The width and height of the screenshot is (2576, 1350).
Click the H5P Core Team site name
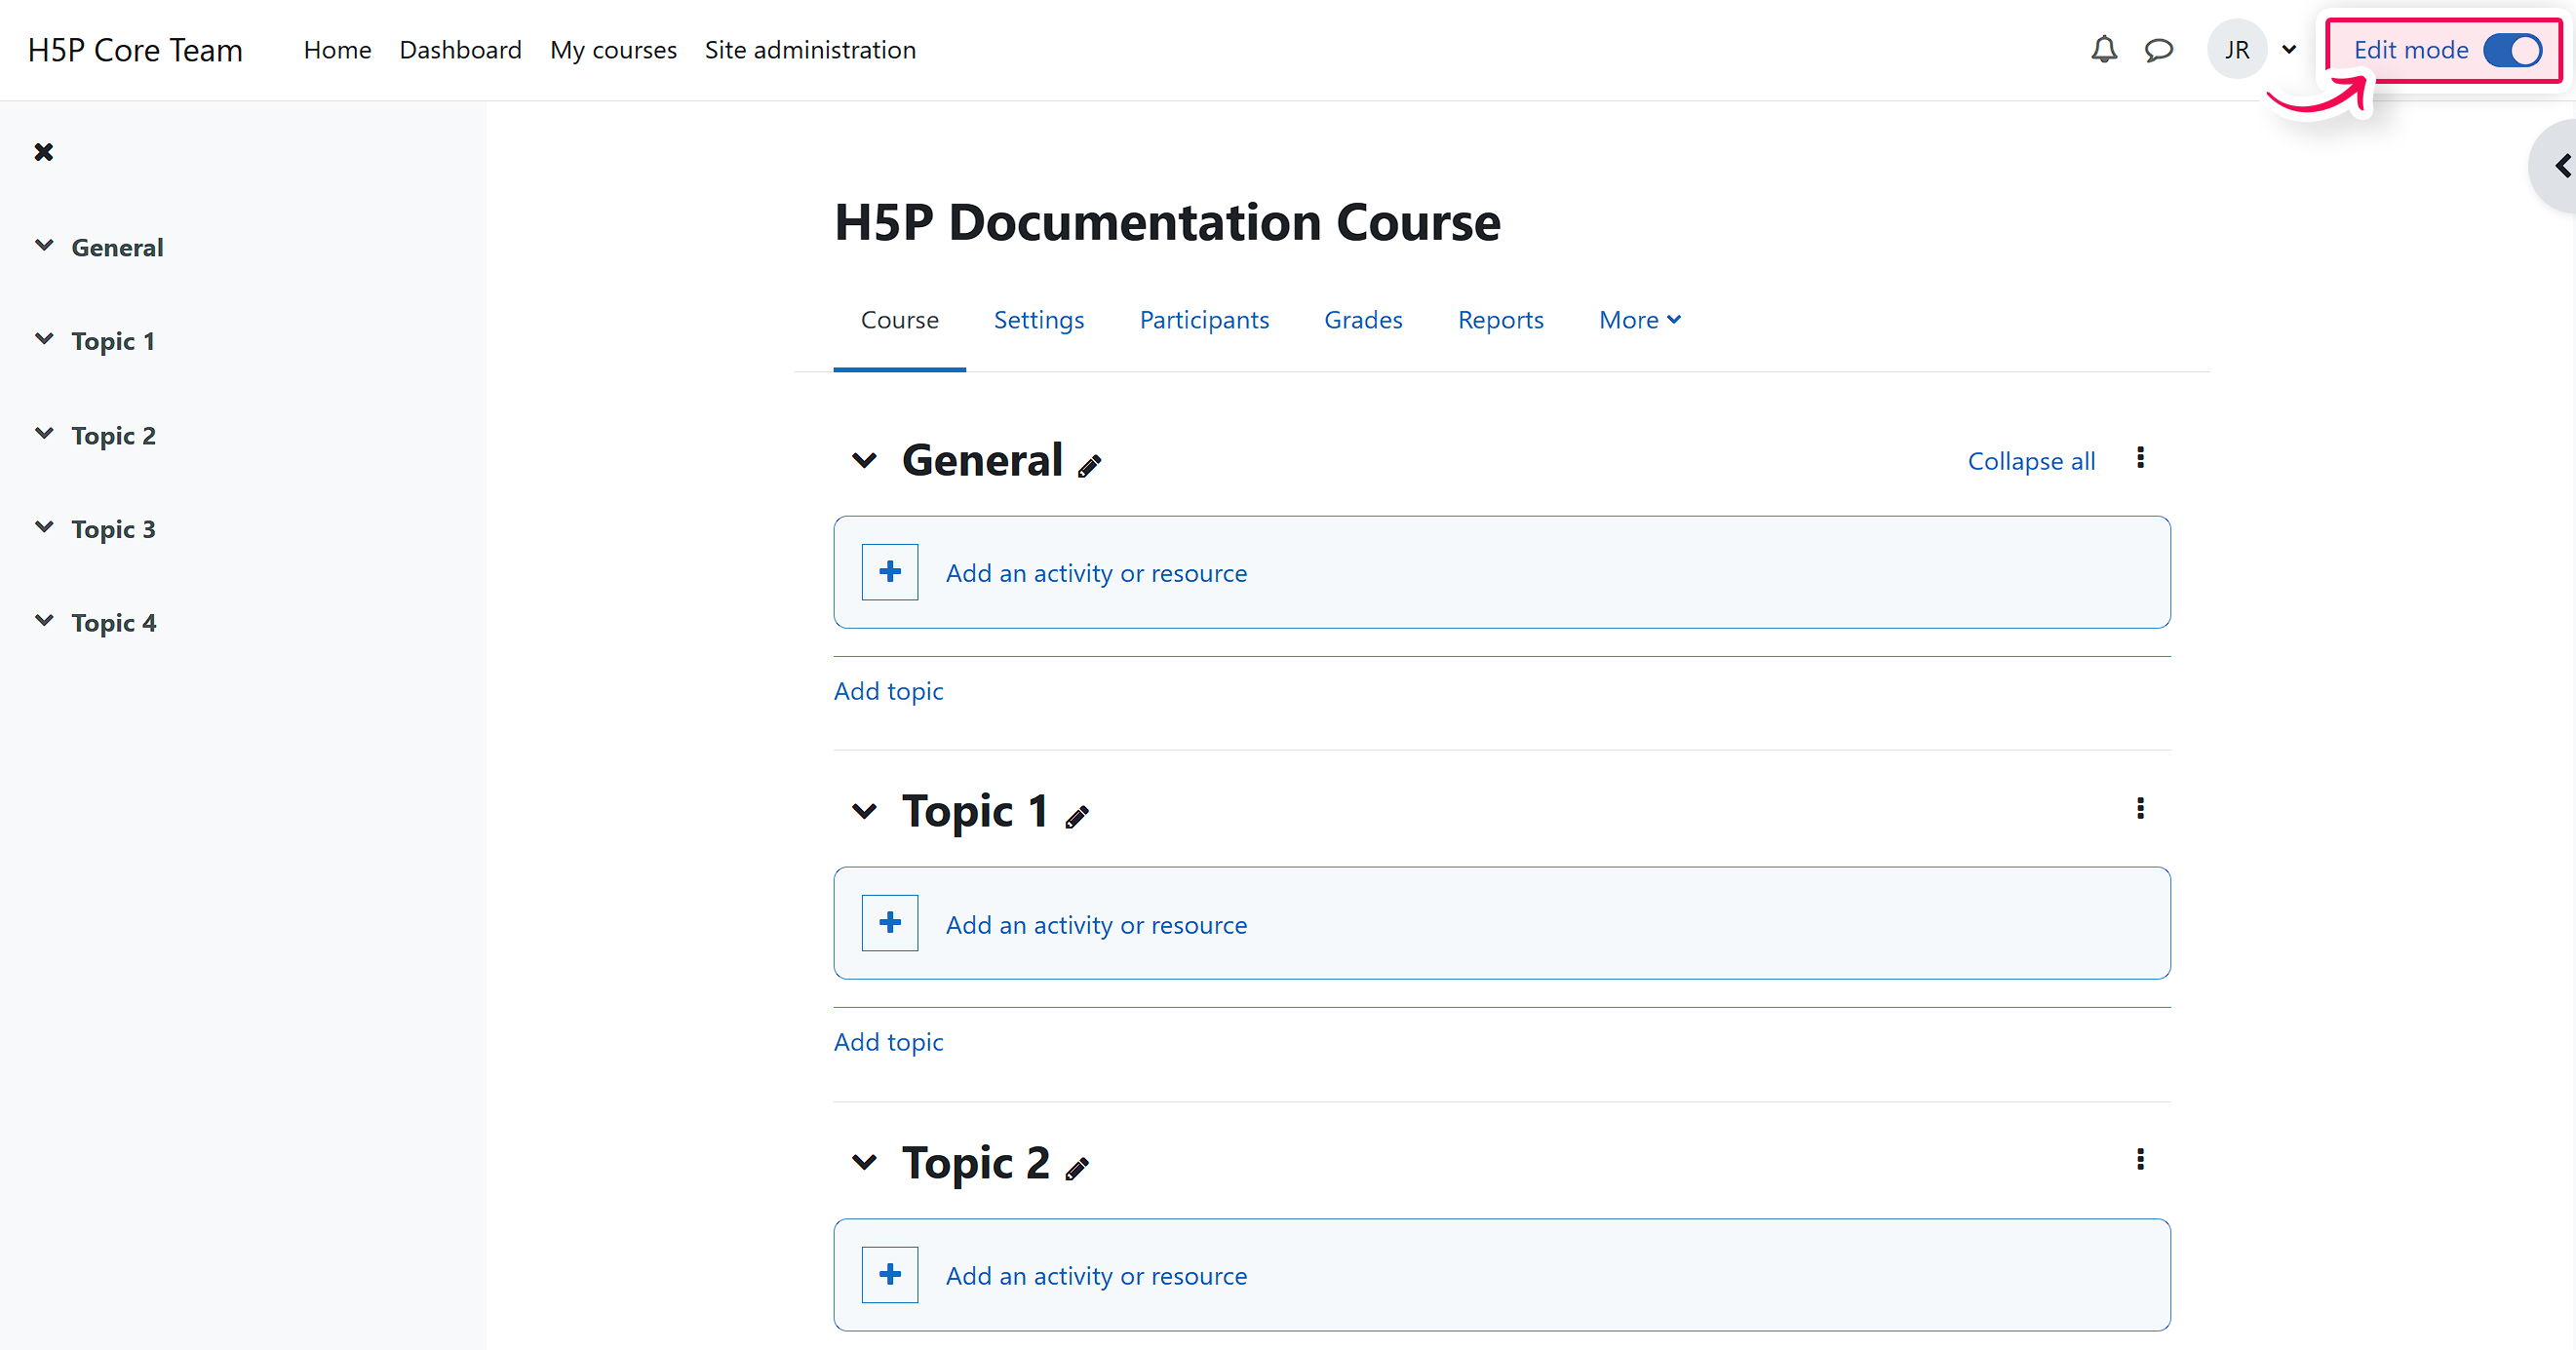135,50
